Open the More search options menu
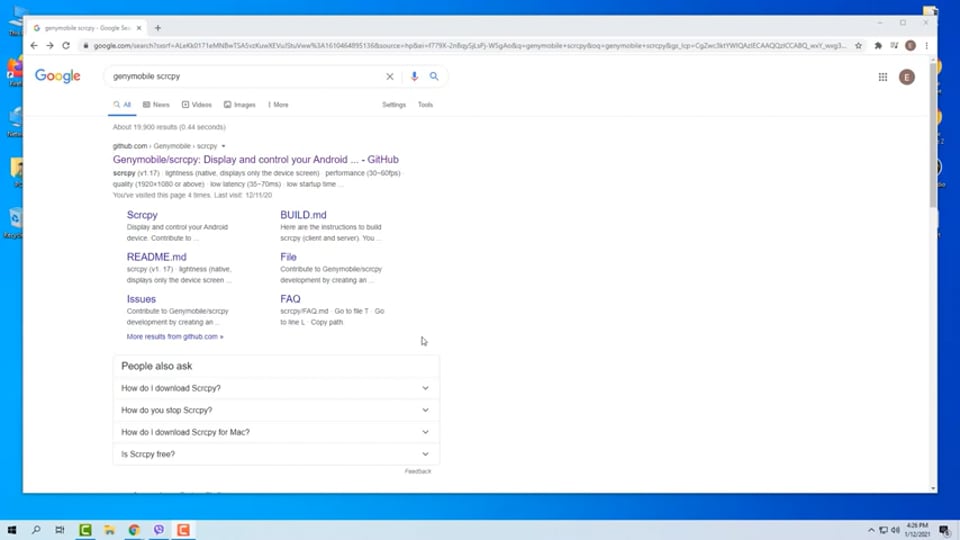960x540 pixels. pyautogui.click(x=279, y=105)
